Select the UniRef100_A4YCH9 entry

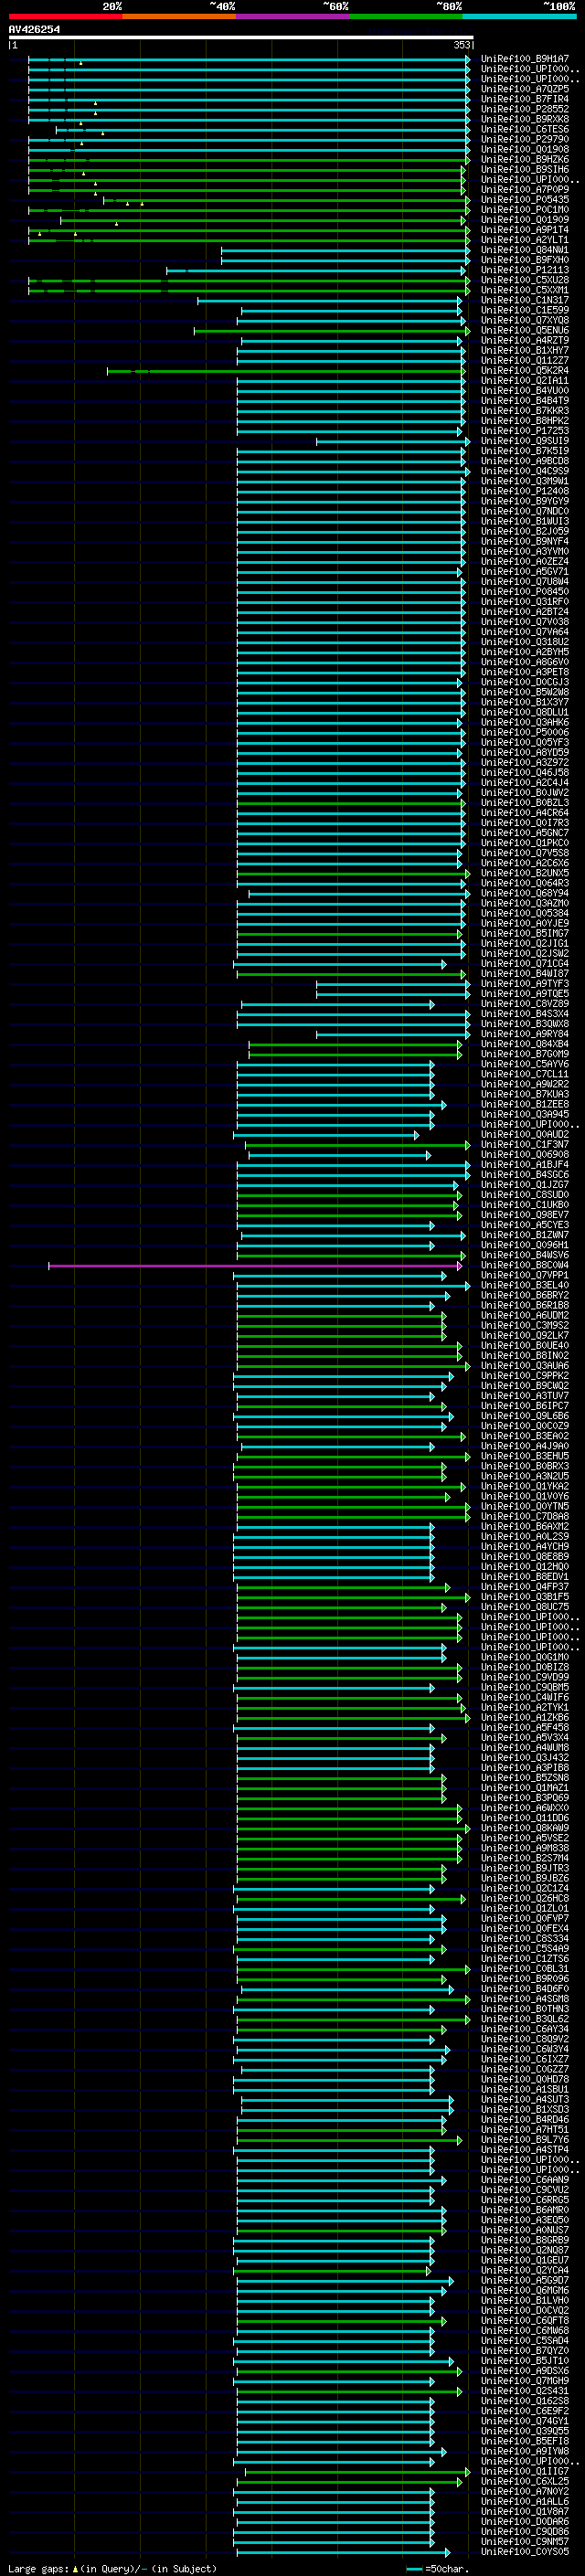click(x=525, y=1546)
